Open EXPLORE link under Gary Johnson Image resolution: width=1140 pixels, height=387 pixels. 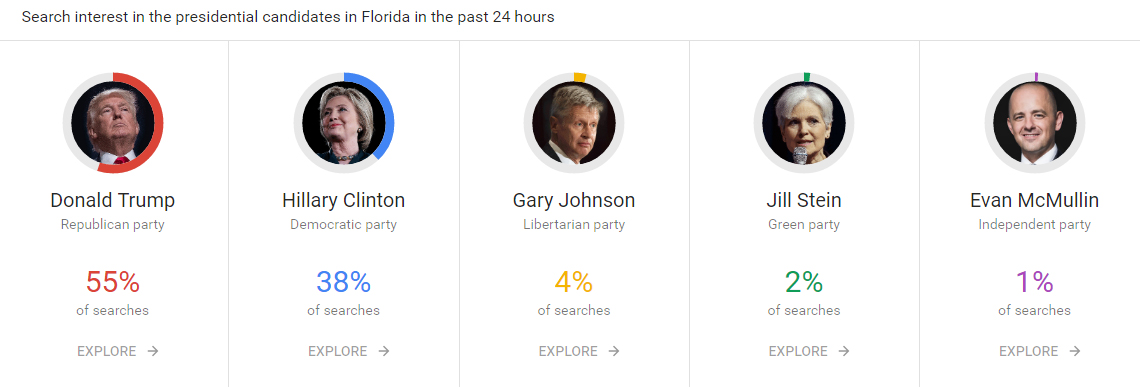pyautogui.click(x=579, y=351)
